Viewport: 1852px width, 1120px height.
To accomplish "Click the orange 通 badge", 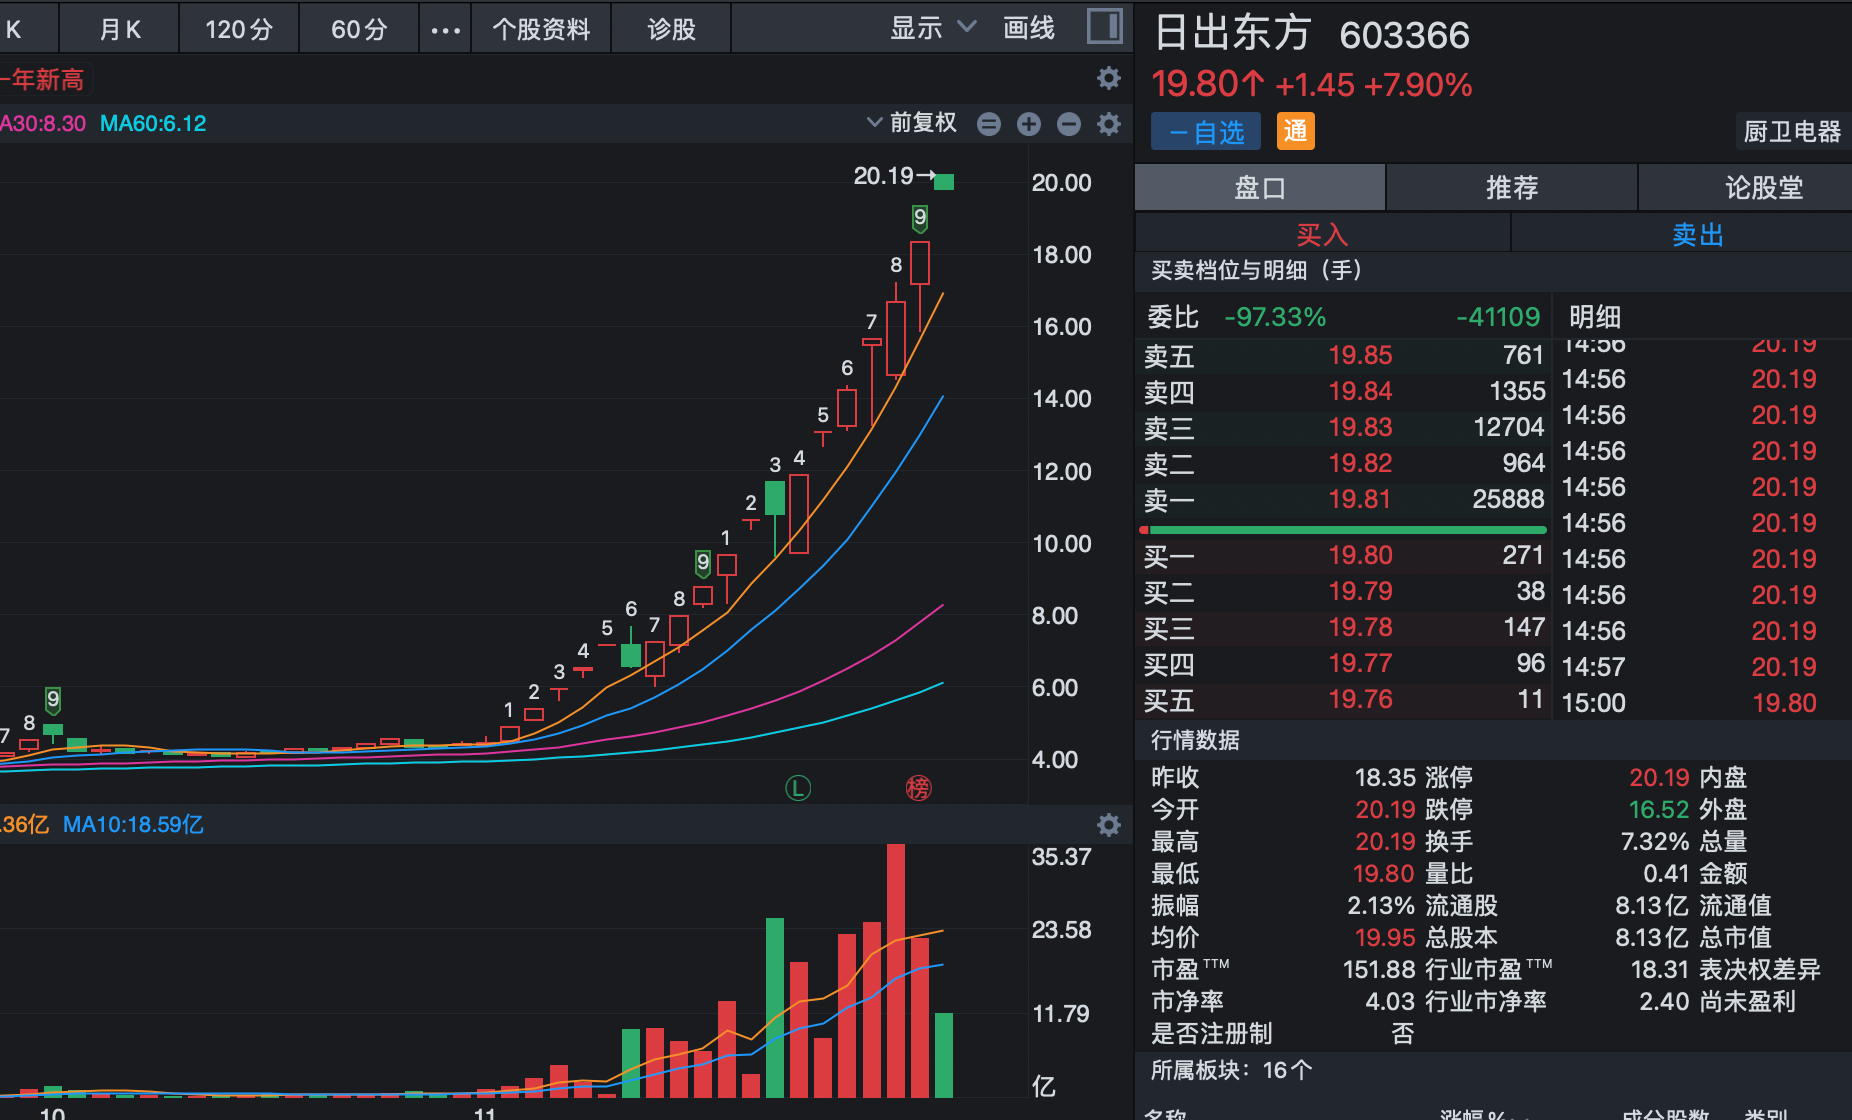I will coord(1295,131).
